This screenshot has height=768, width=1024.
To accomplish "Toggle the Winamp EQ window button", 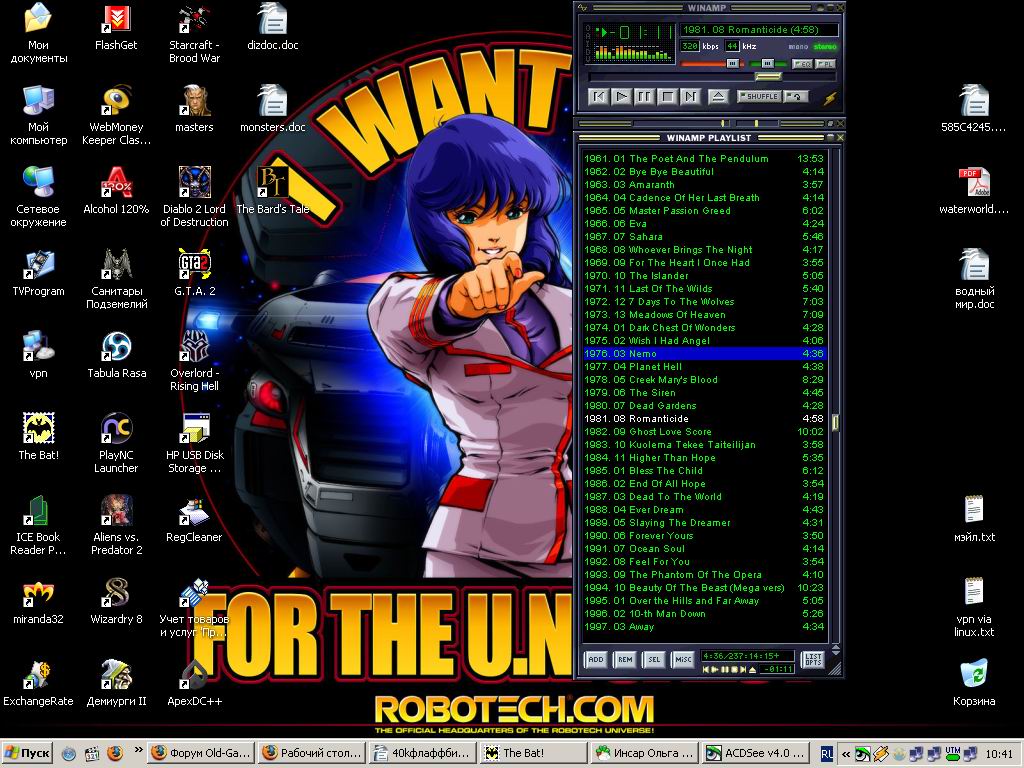I will point(801,64).
